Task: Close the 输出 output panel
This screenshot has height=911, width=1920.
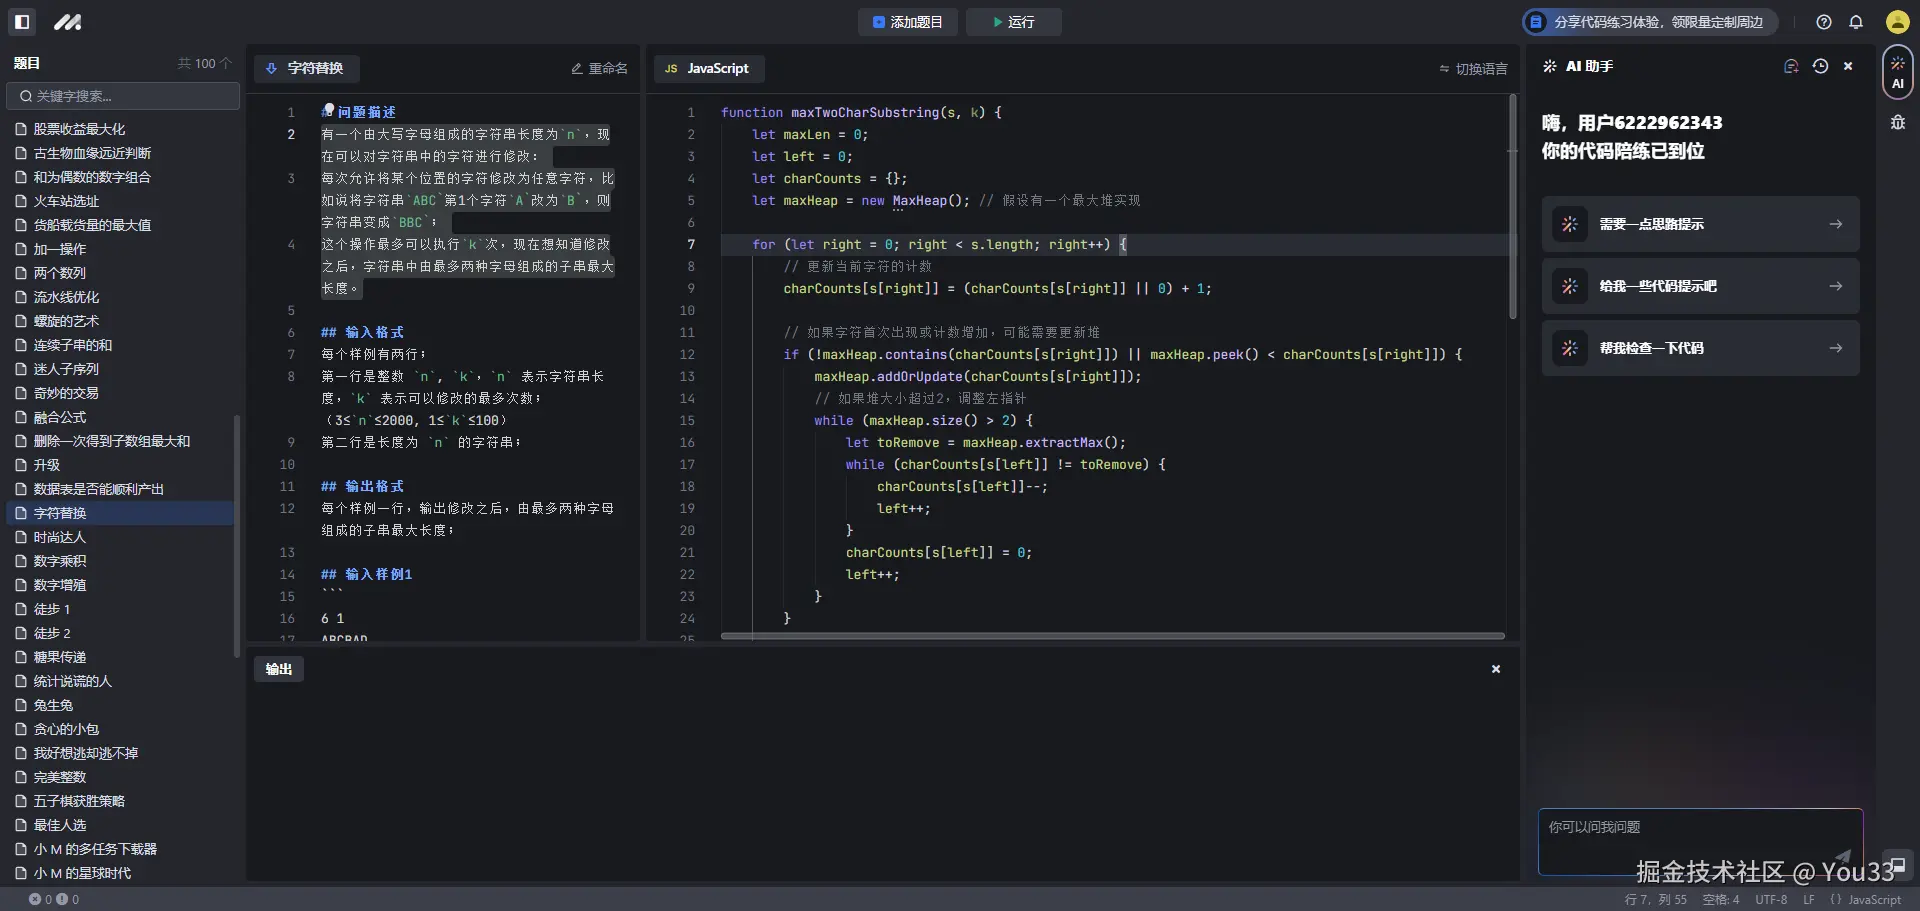Action: click(1495, 669)
